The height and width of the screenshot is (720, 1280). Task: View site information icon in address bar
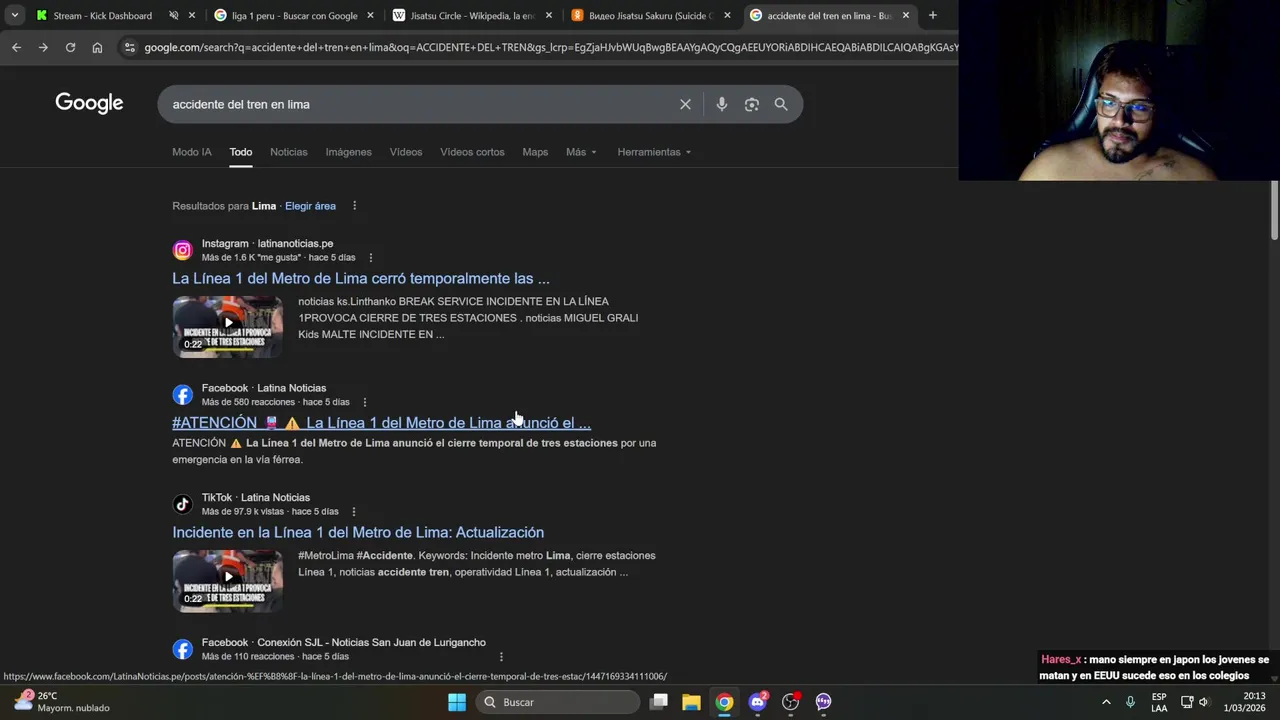coord(129,47)
